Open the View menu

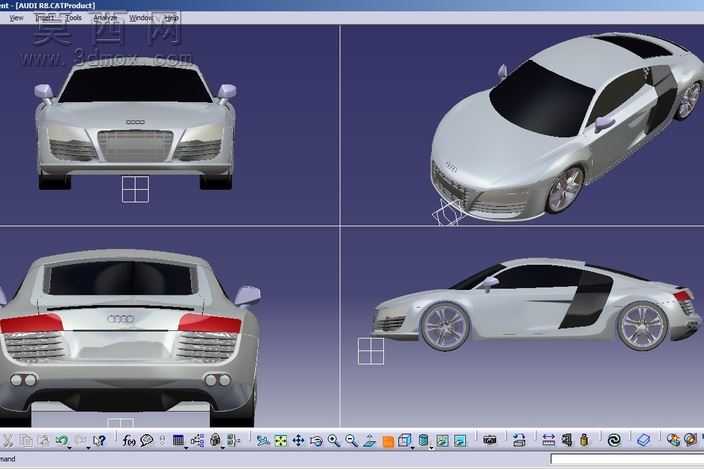click(x=16, y=18)
